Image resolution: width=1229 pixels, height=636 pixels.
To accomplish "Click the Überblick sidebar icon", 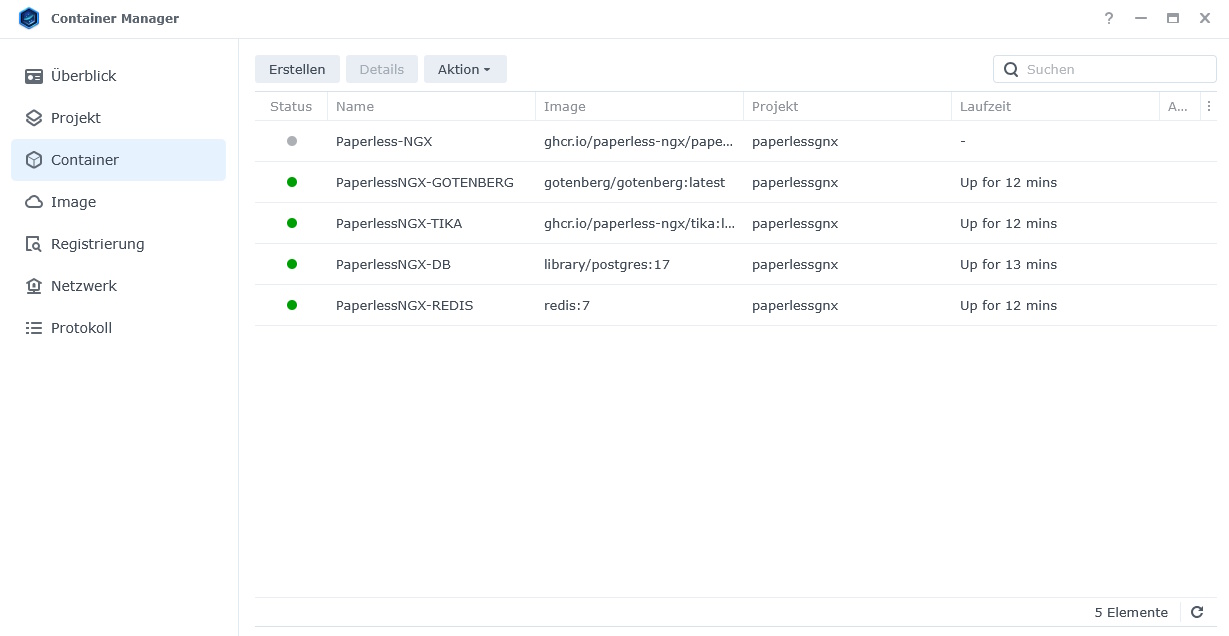I will click(34, 76).
